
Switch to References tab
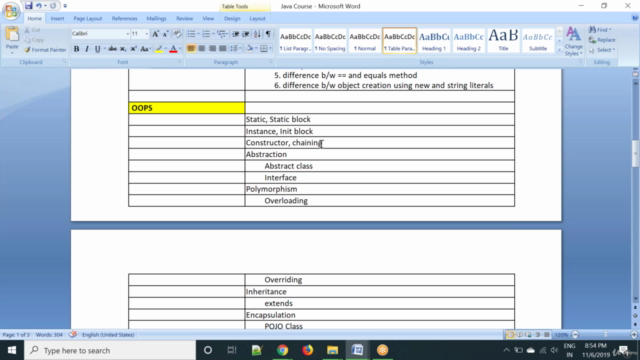(x=124, y=19)
